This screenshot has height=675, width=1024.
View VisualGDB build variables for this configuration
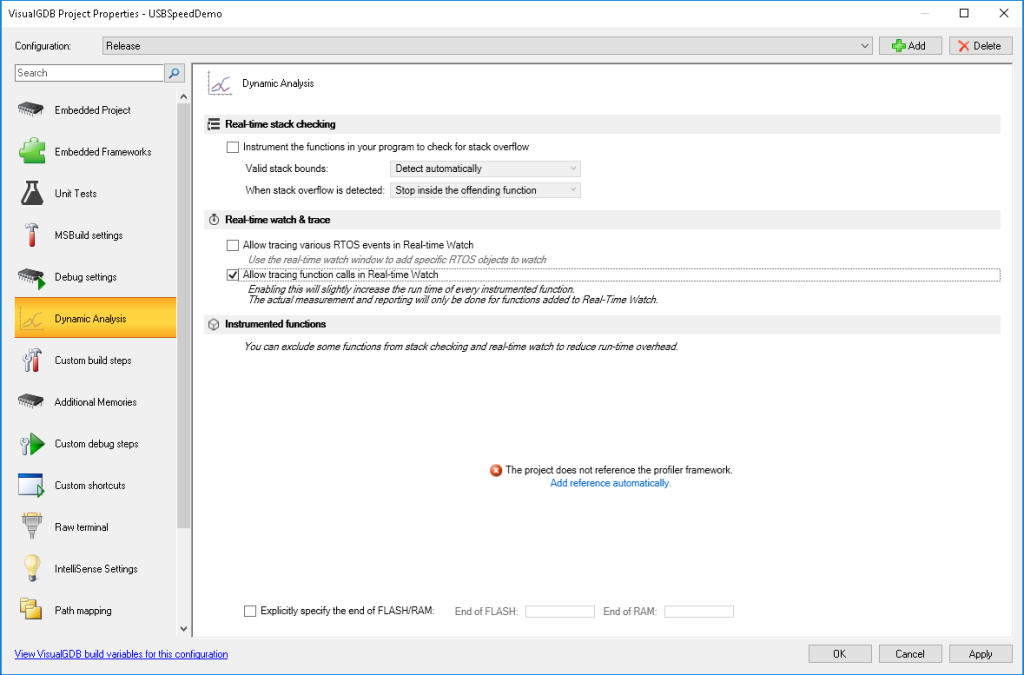120,654
